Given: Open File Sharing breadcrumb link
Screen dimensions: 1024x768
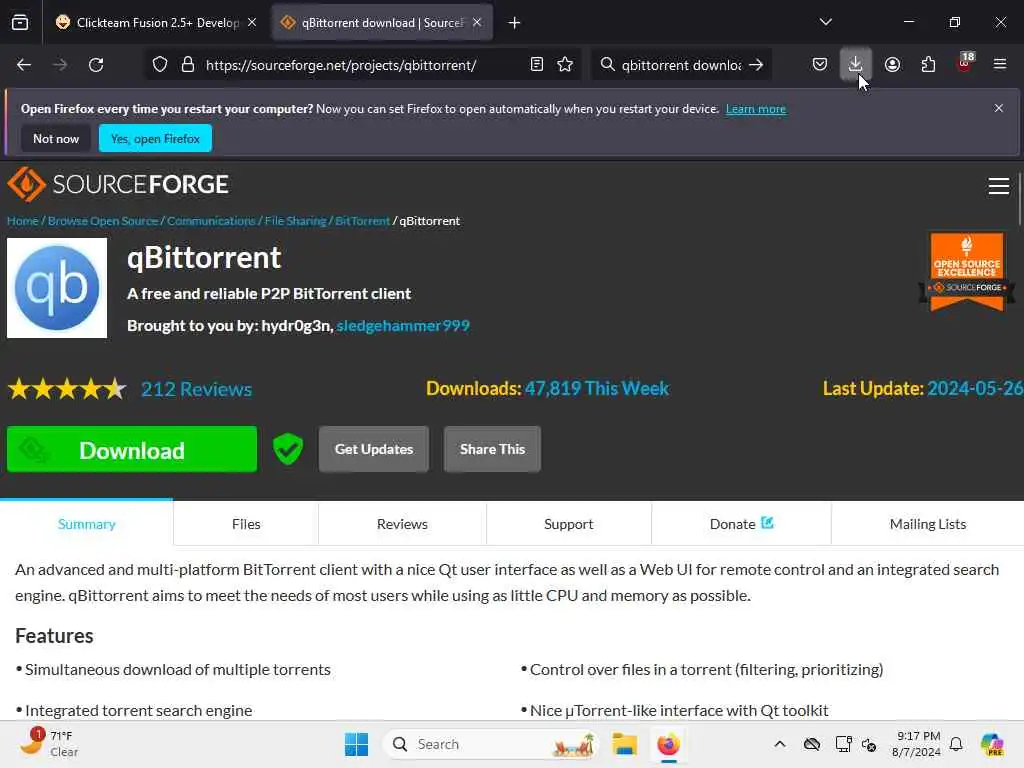Looking at the screenshot, I should pyautogui.click(x=295, y=221).
